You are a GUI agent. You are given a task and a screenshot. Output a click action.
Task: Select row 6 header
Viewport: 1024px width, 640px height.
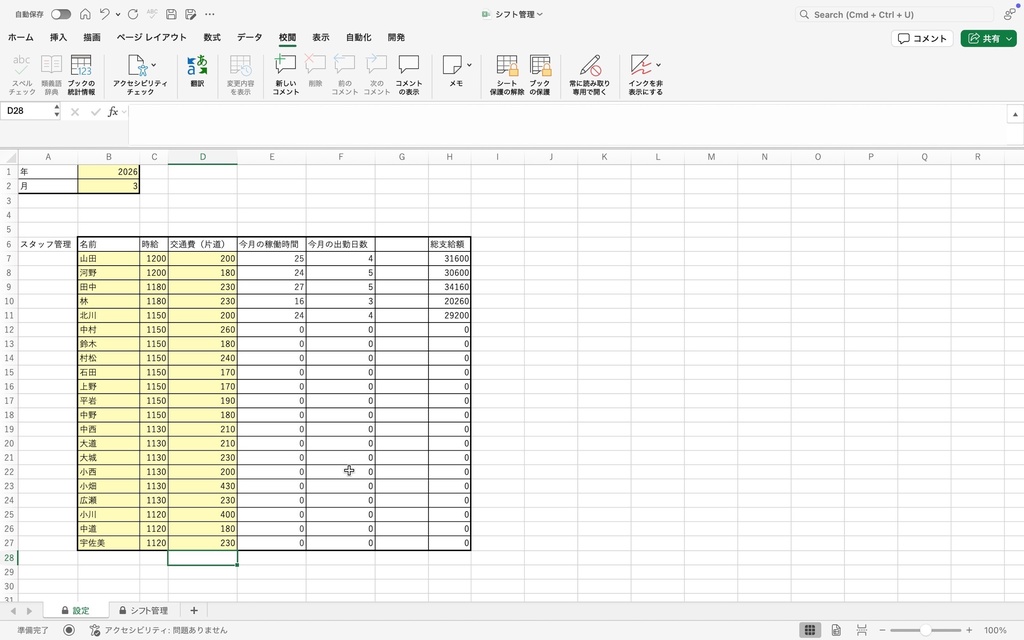(9, 244)
